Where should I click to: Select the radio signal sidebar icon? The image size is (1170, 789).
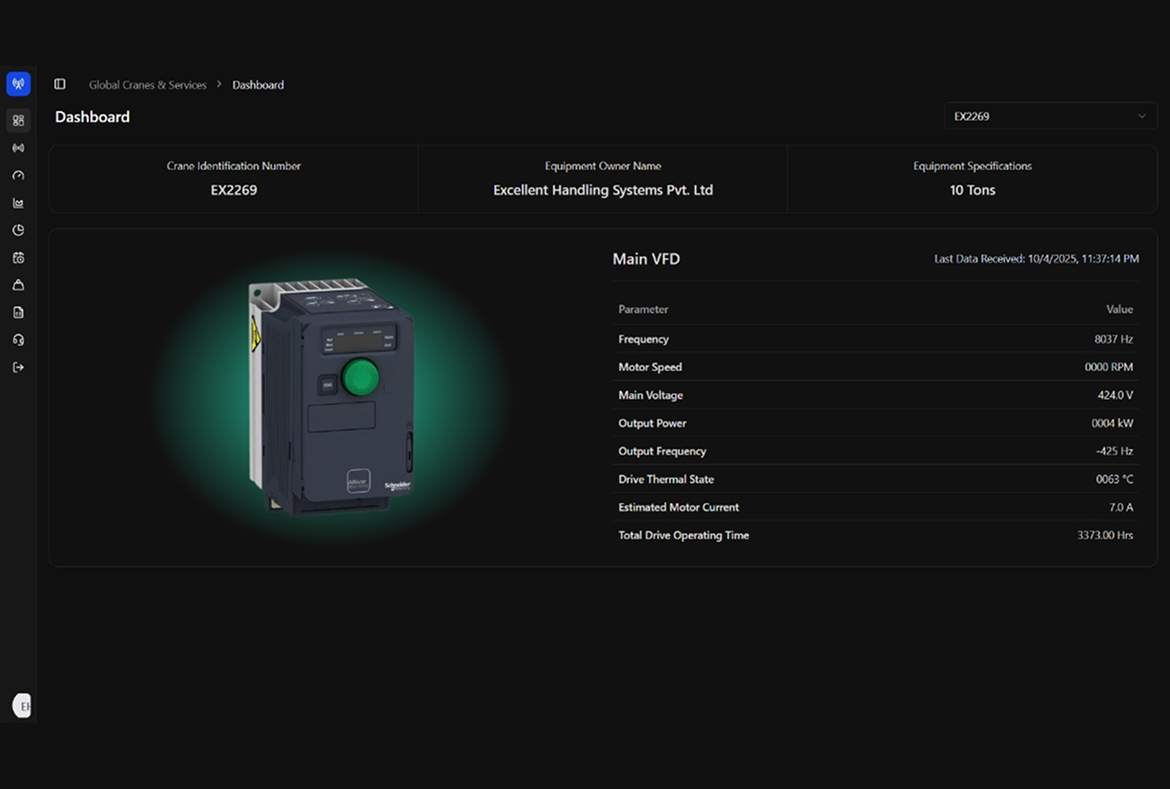pos(18,148)
